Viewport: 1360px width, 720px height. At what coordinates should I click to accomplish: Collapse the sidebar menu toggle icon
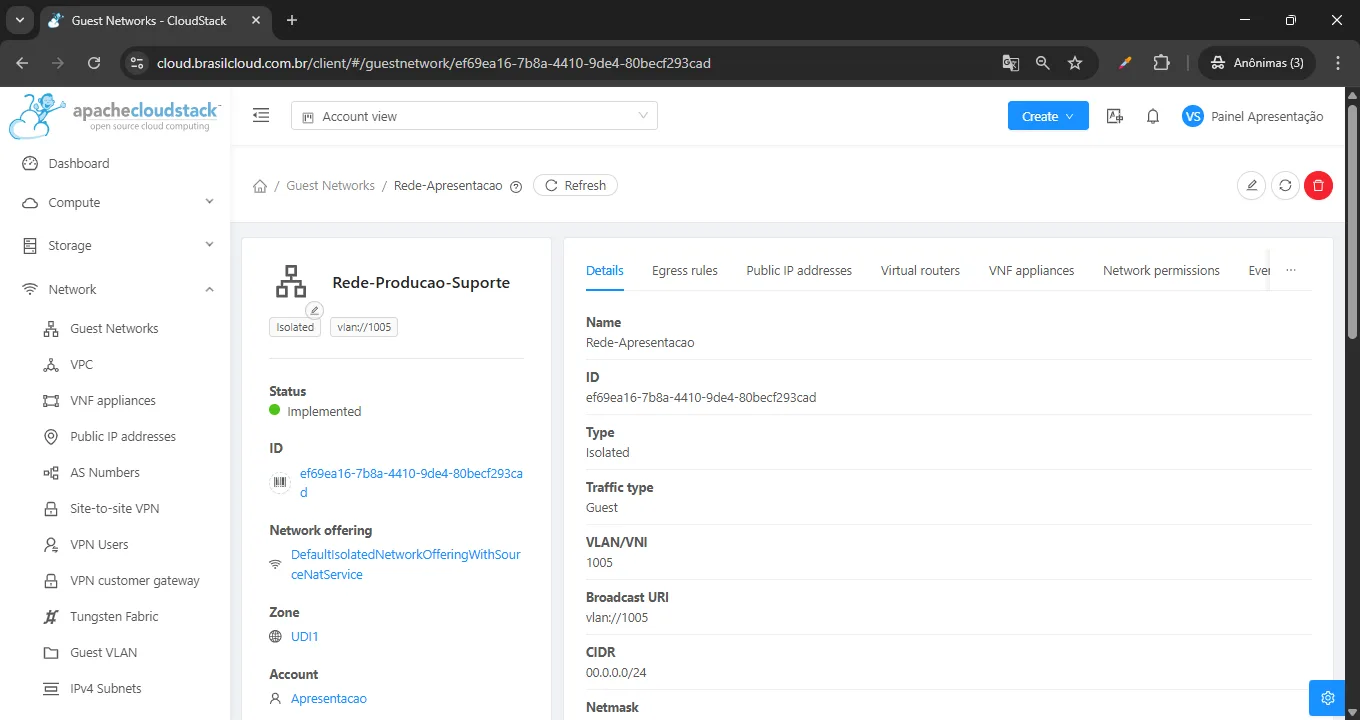[x=261, y=116]
